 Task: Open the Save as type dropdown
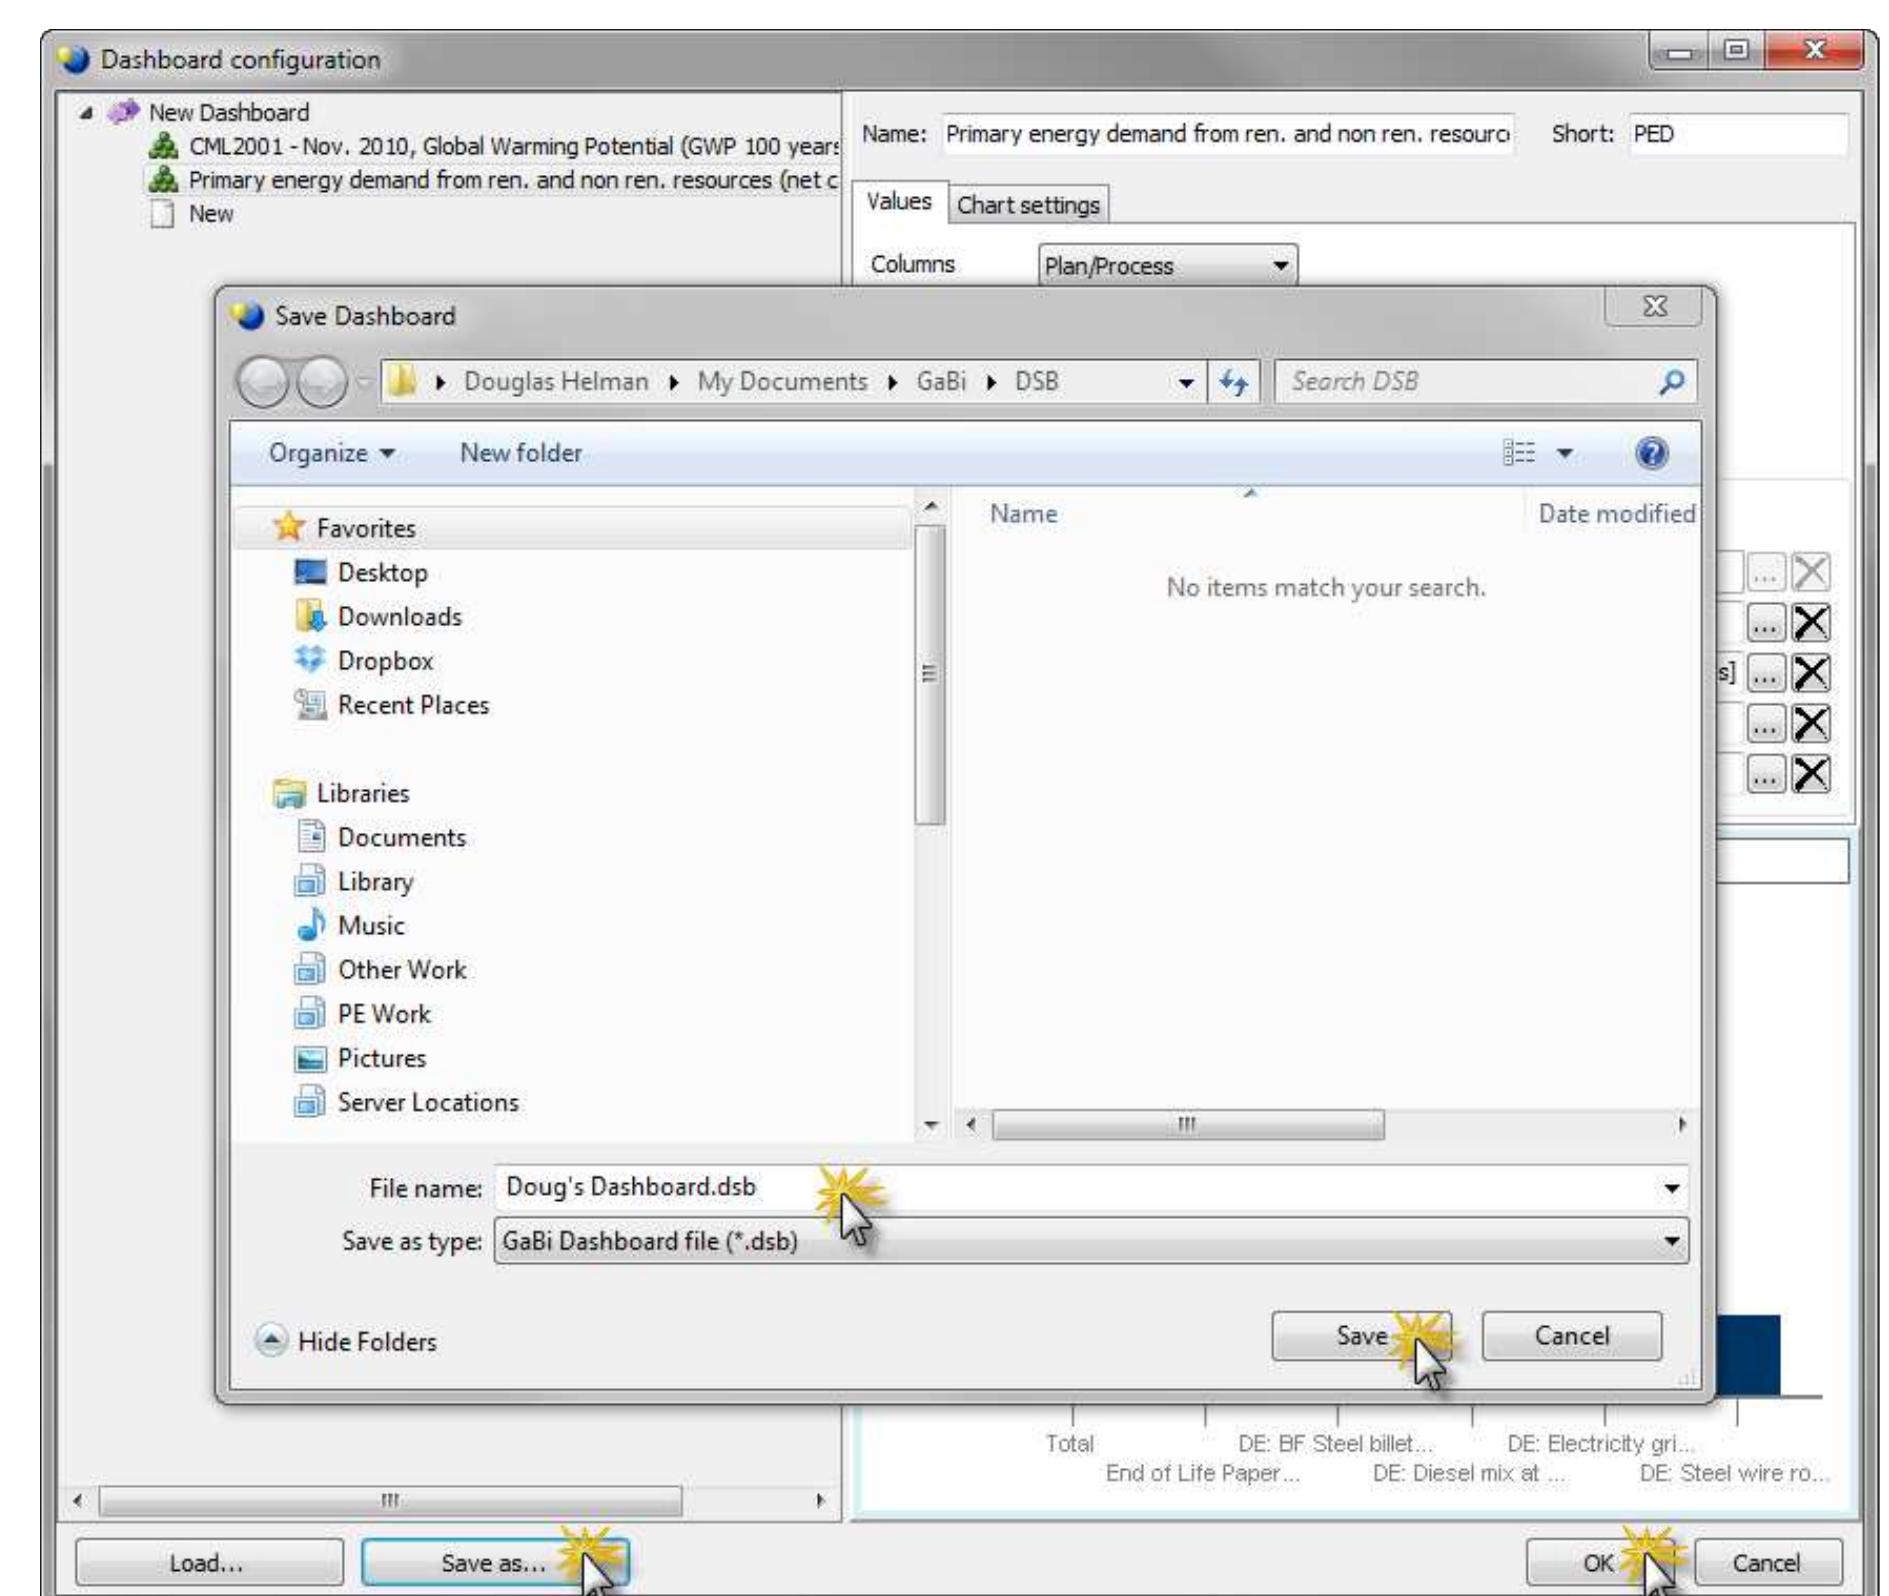1672,1243
